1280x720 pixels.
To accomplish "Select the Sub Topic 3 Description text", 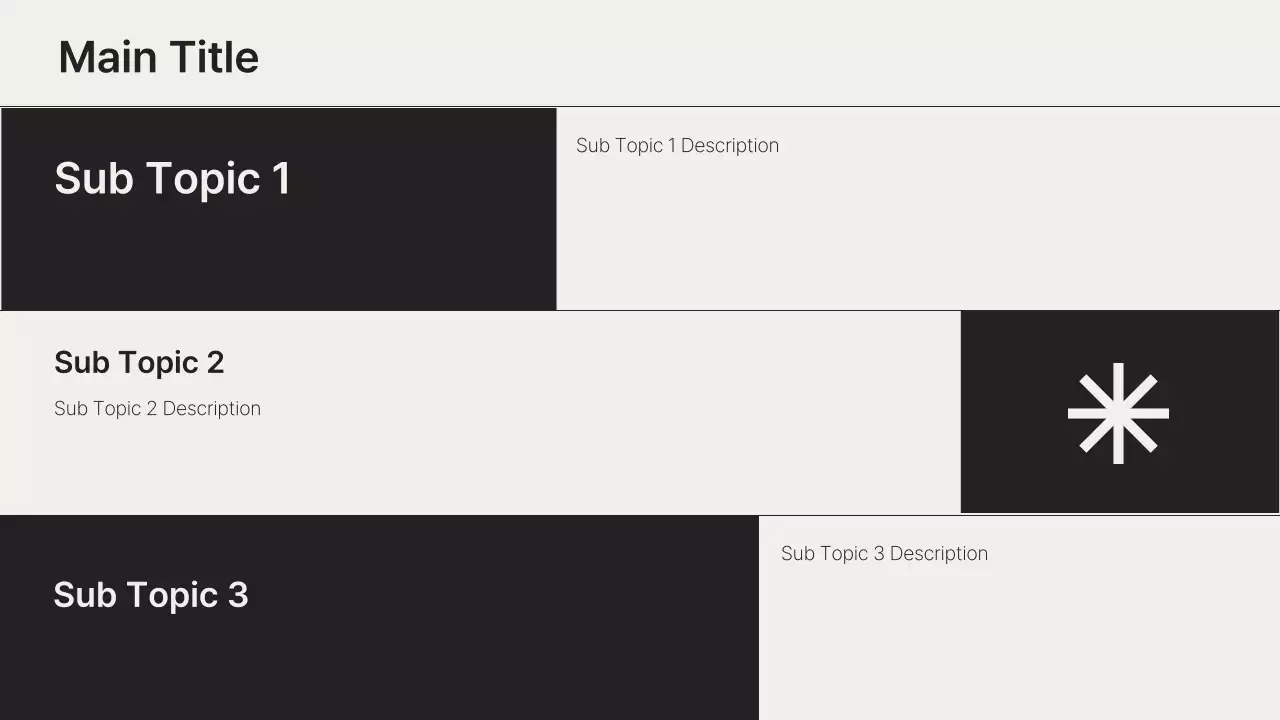I will [884, 554].
